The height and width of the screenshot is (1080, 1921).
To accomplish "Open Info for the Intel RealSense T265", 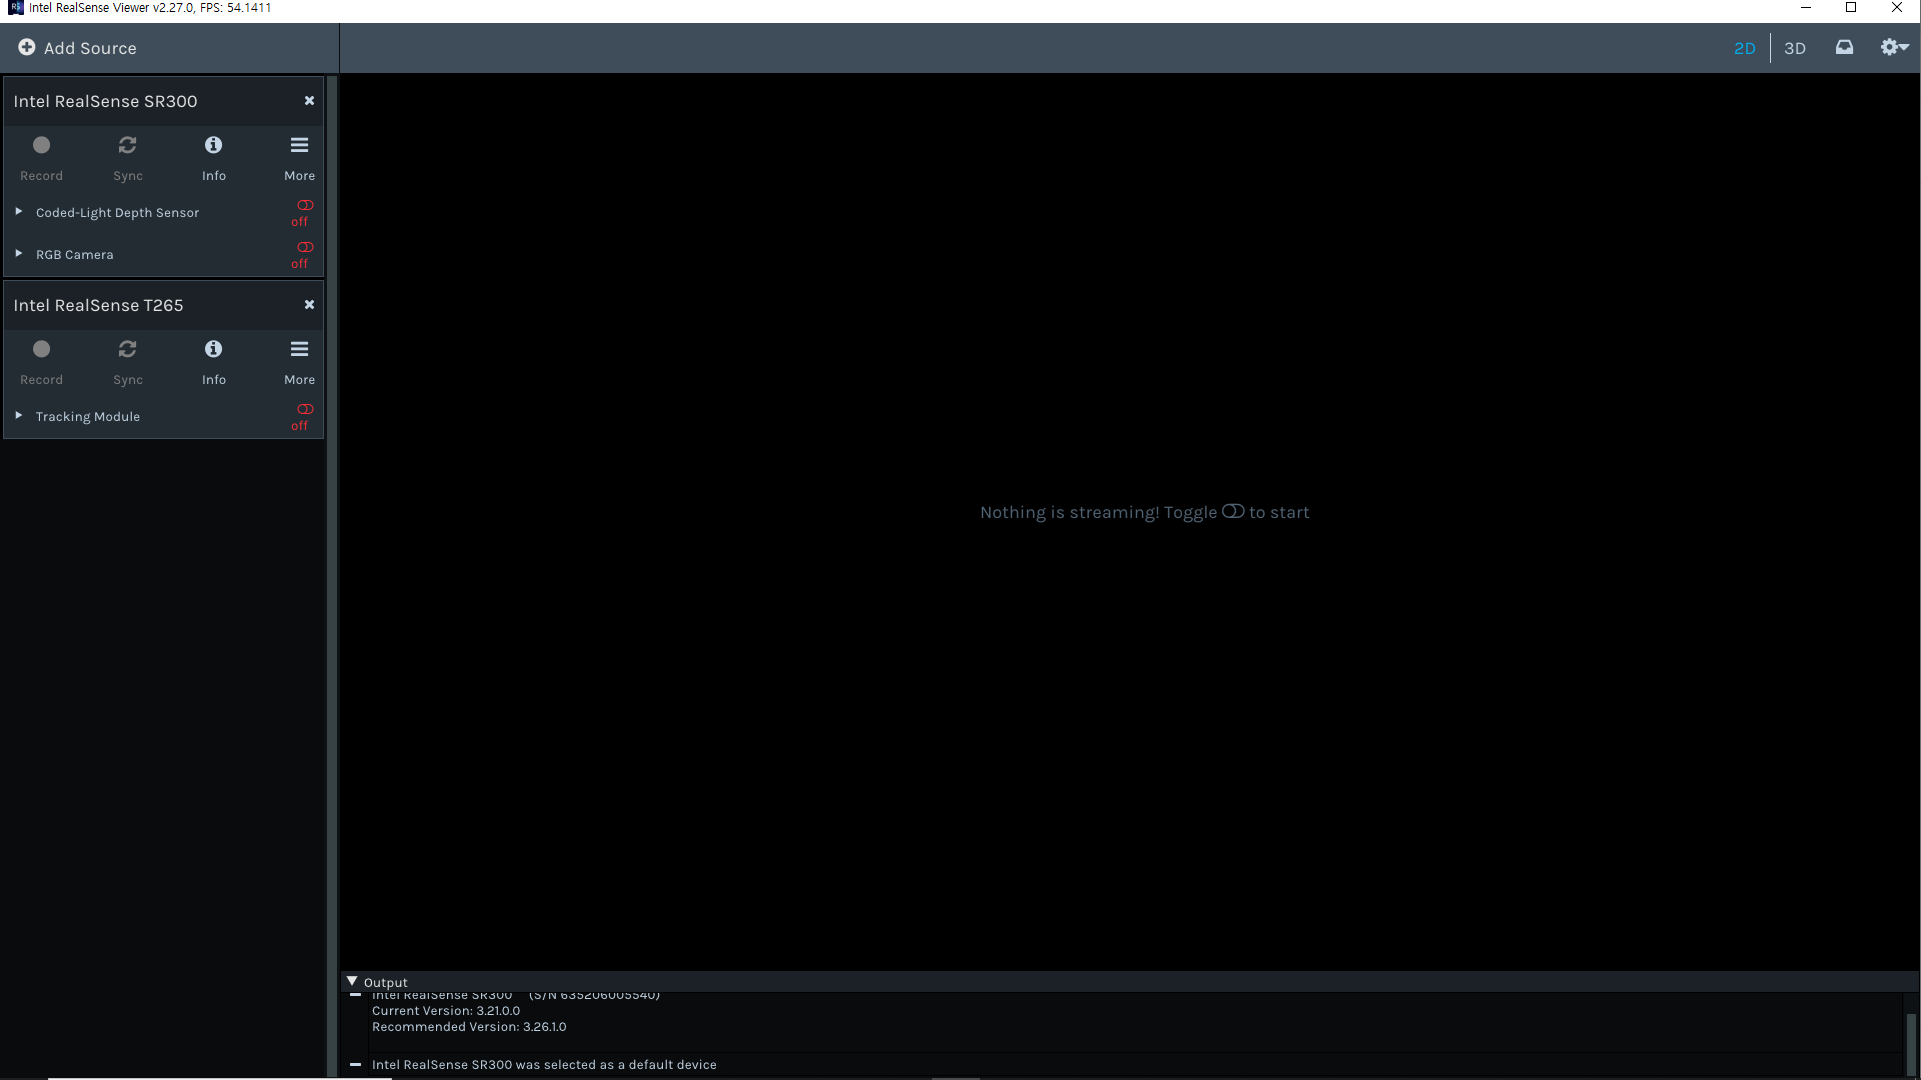I will [x=213, y=349].
